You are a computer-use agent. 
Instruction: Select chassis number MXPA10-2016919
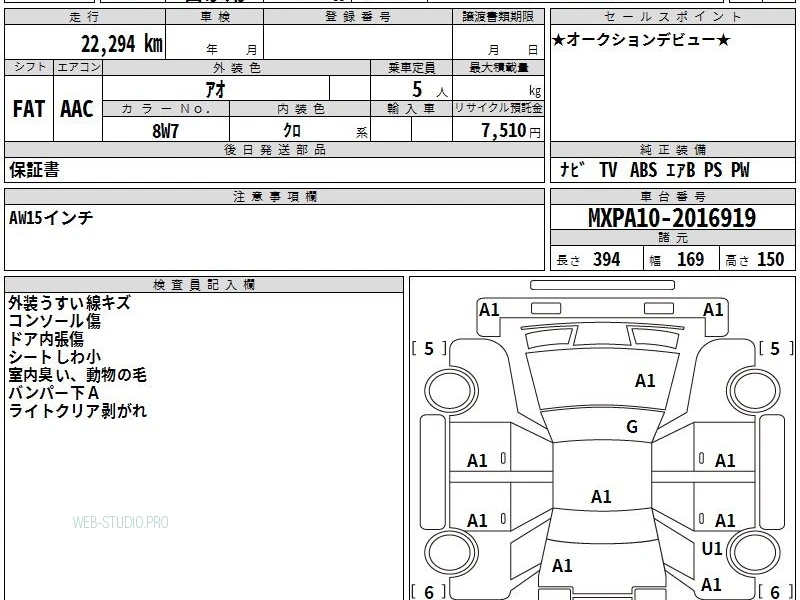click(x=672, y=218)
